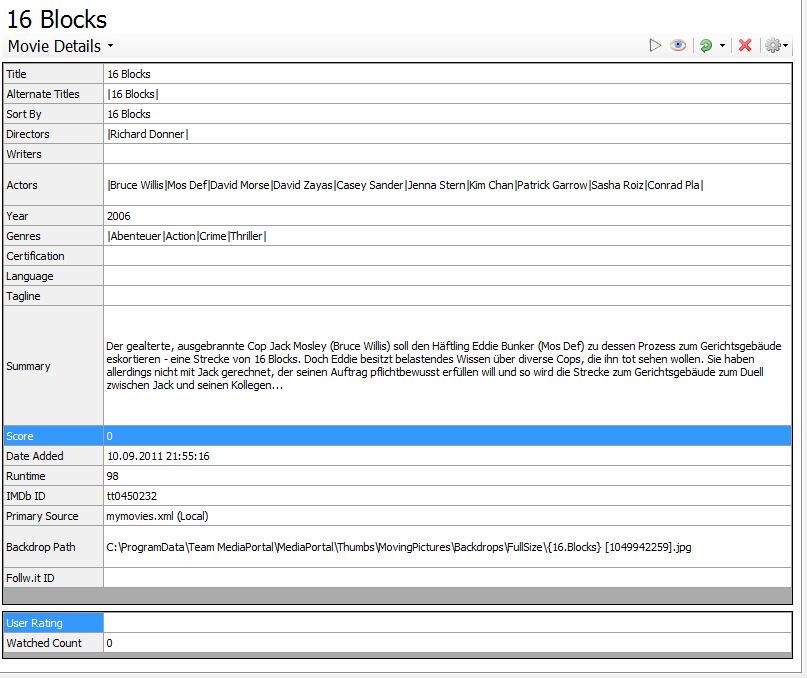Click the green refresh movie info icon
The width and height of the screenshot is (807, 678).
point(706,46)
